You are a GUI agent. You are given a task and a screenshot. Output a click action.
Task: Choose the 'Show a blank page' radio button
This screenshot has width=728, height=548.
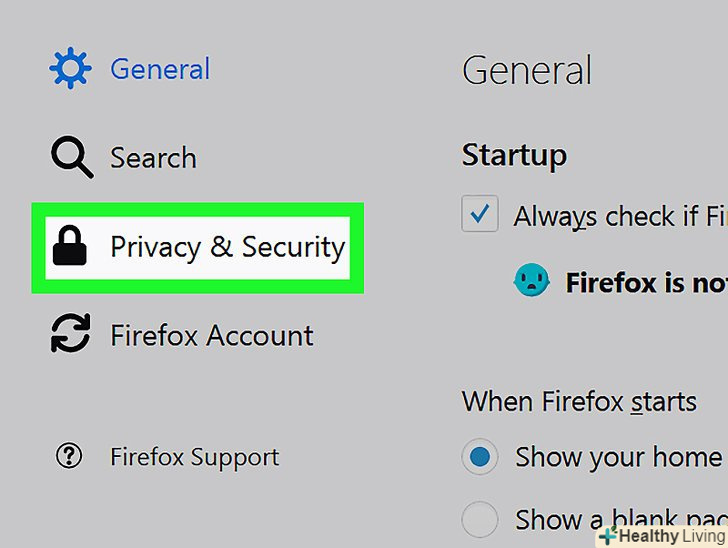[x=480, y=520]
